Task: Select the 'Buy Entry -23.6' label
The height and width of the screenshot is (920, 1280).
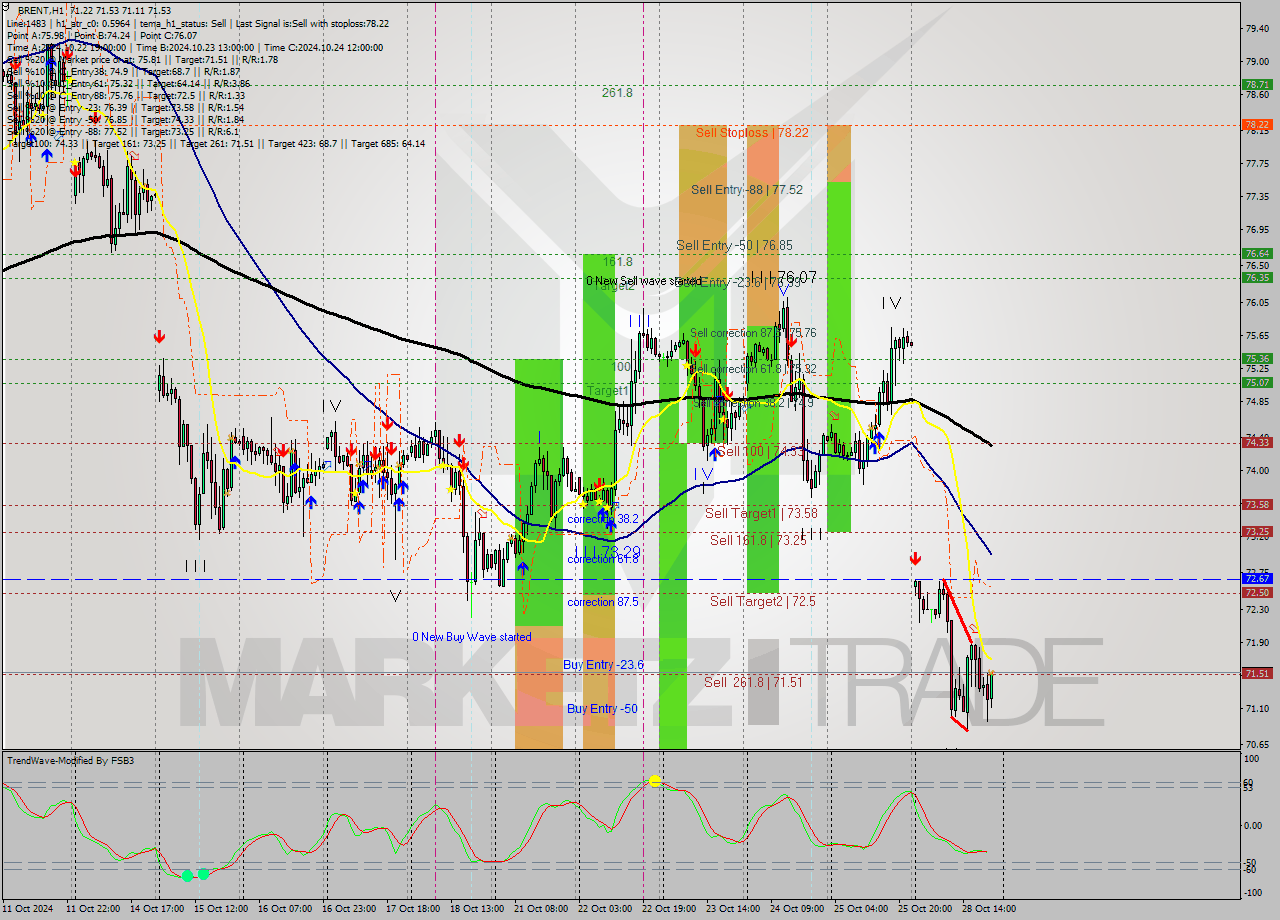Action: pyautogui.click(x=603, y=665)
